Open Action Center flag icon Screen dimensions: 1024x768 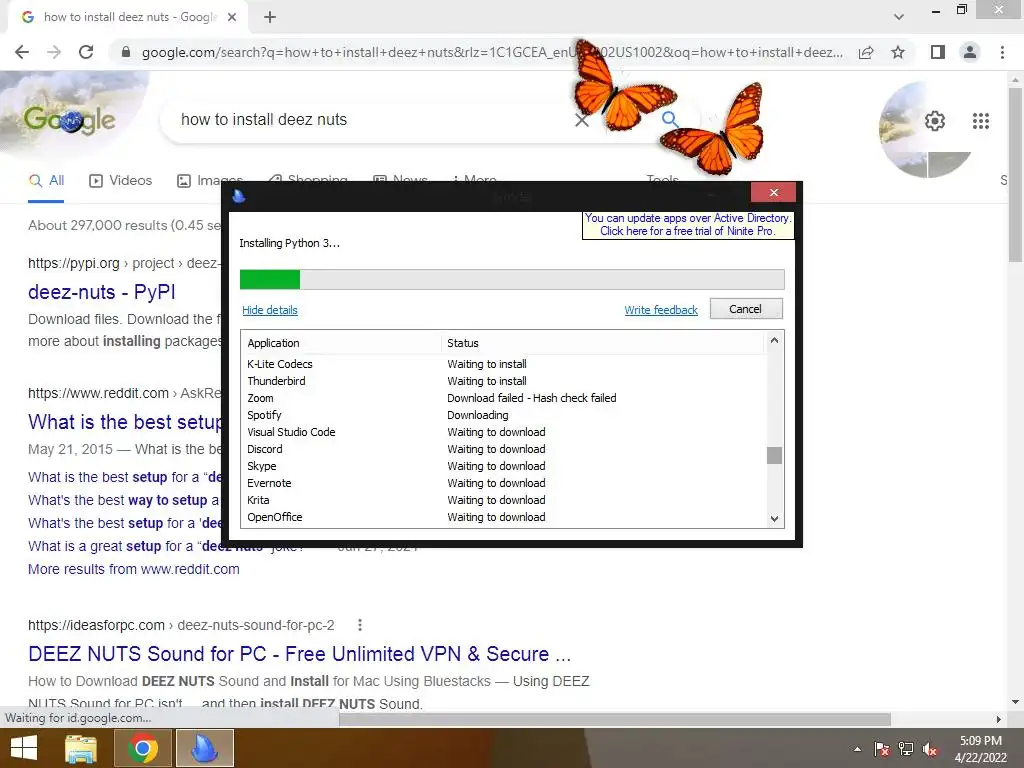point(882,749)
